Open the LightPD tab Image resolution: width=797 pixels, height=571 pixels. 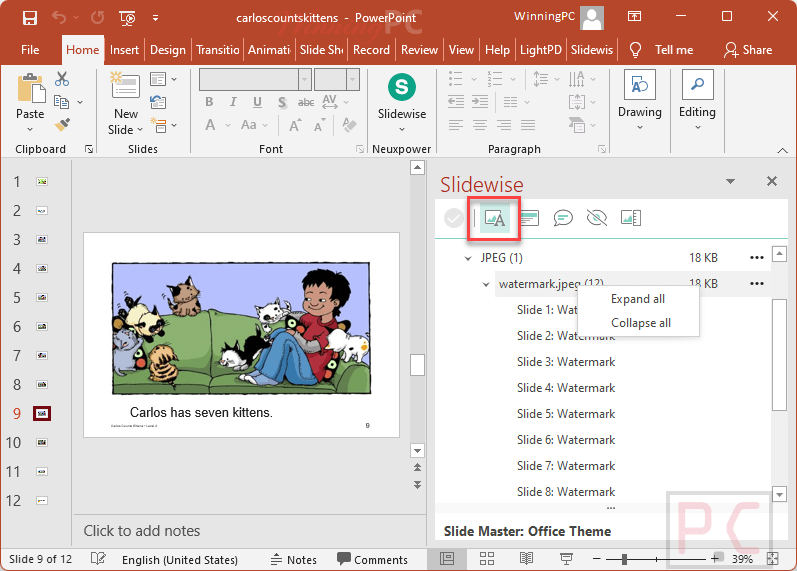coord(540,50)
